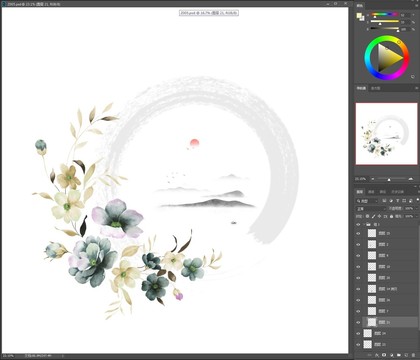The width and height of the screenshot is (420, 360).
Task: Click the add layer mask icon
Action: click(384, 355)
